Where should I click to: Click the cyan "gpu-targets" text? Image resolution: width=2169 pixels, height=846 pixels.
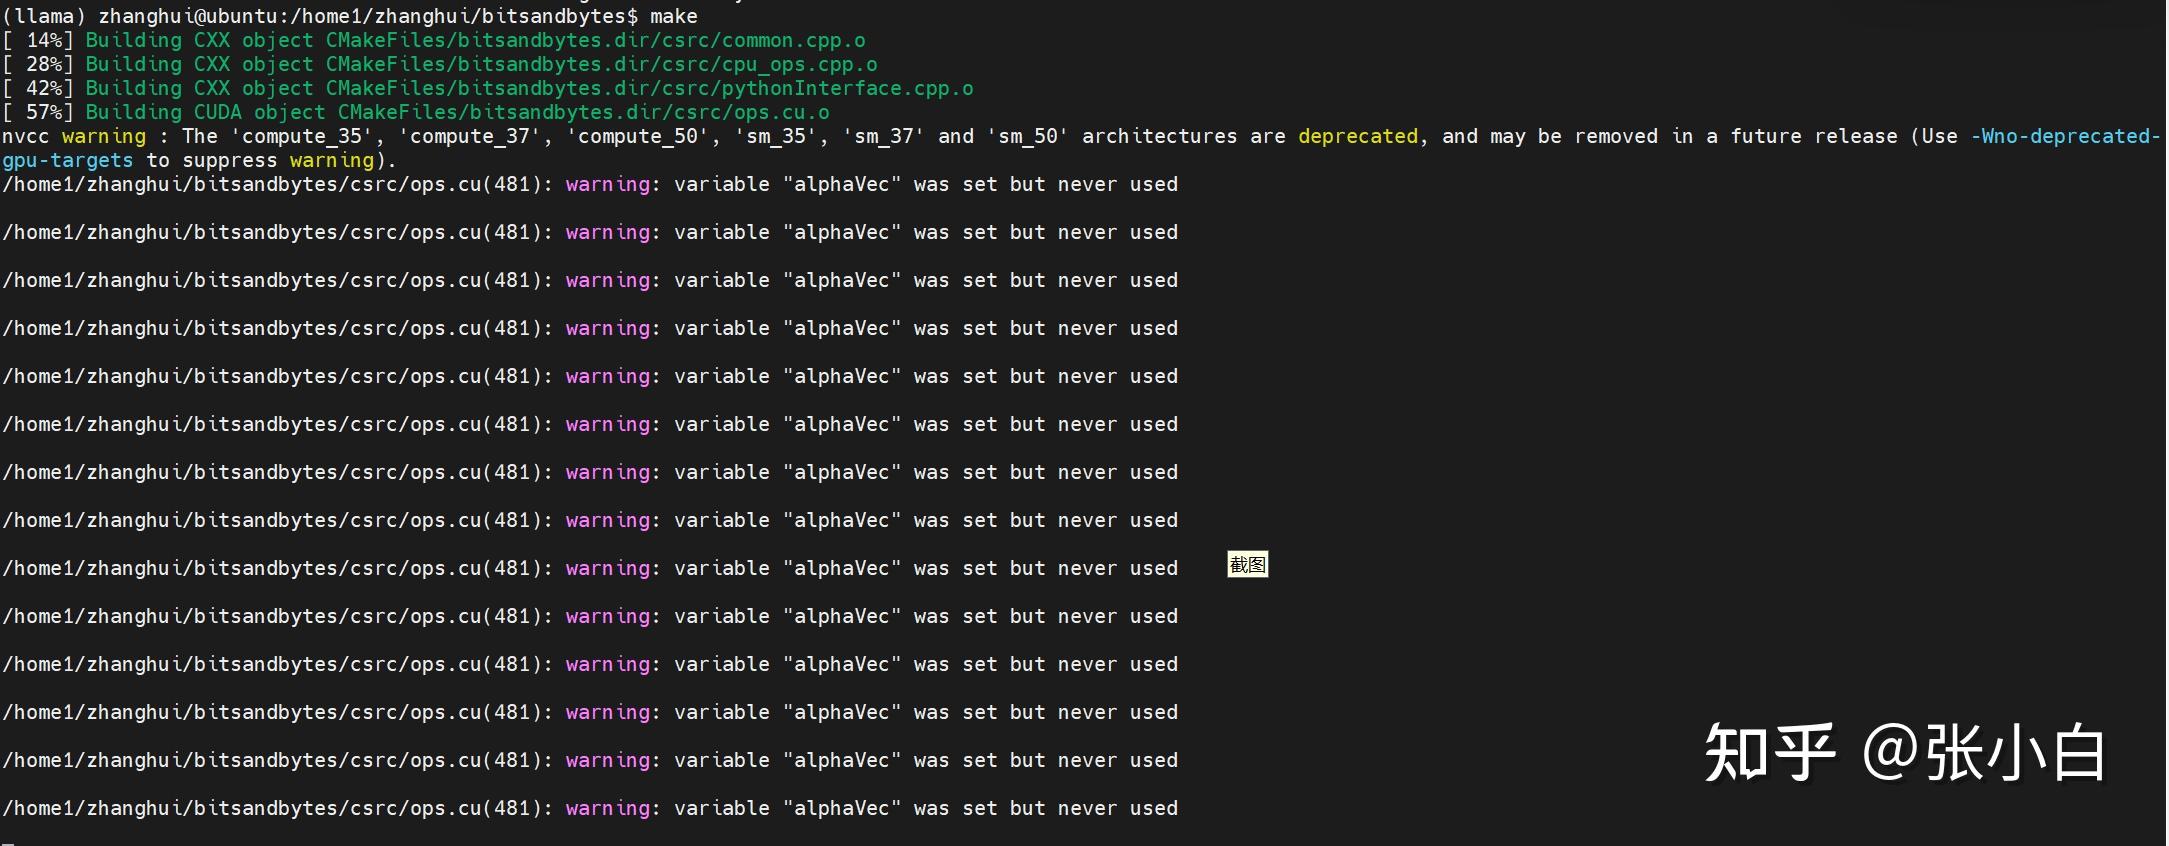coord(67,160)
